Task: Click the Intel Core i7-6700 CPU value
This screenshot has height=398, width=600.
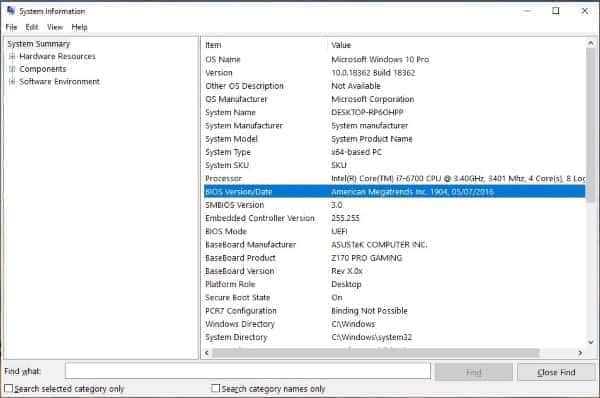Action: point(458,178)
